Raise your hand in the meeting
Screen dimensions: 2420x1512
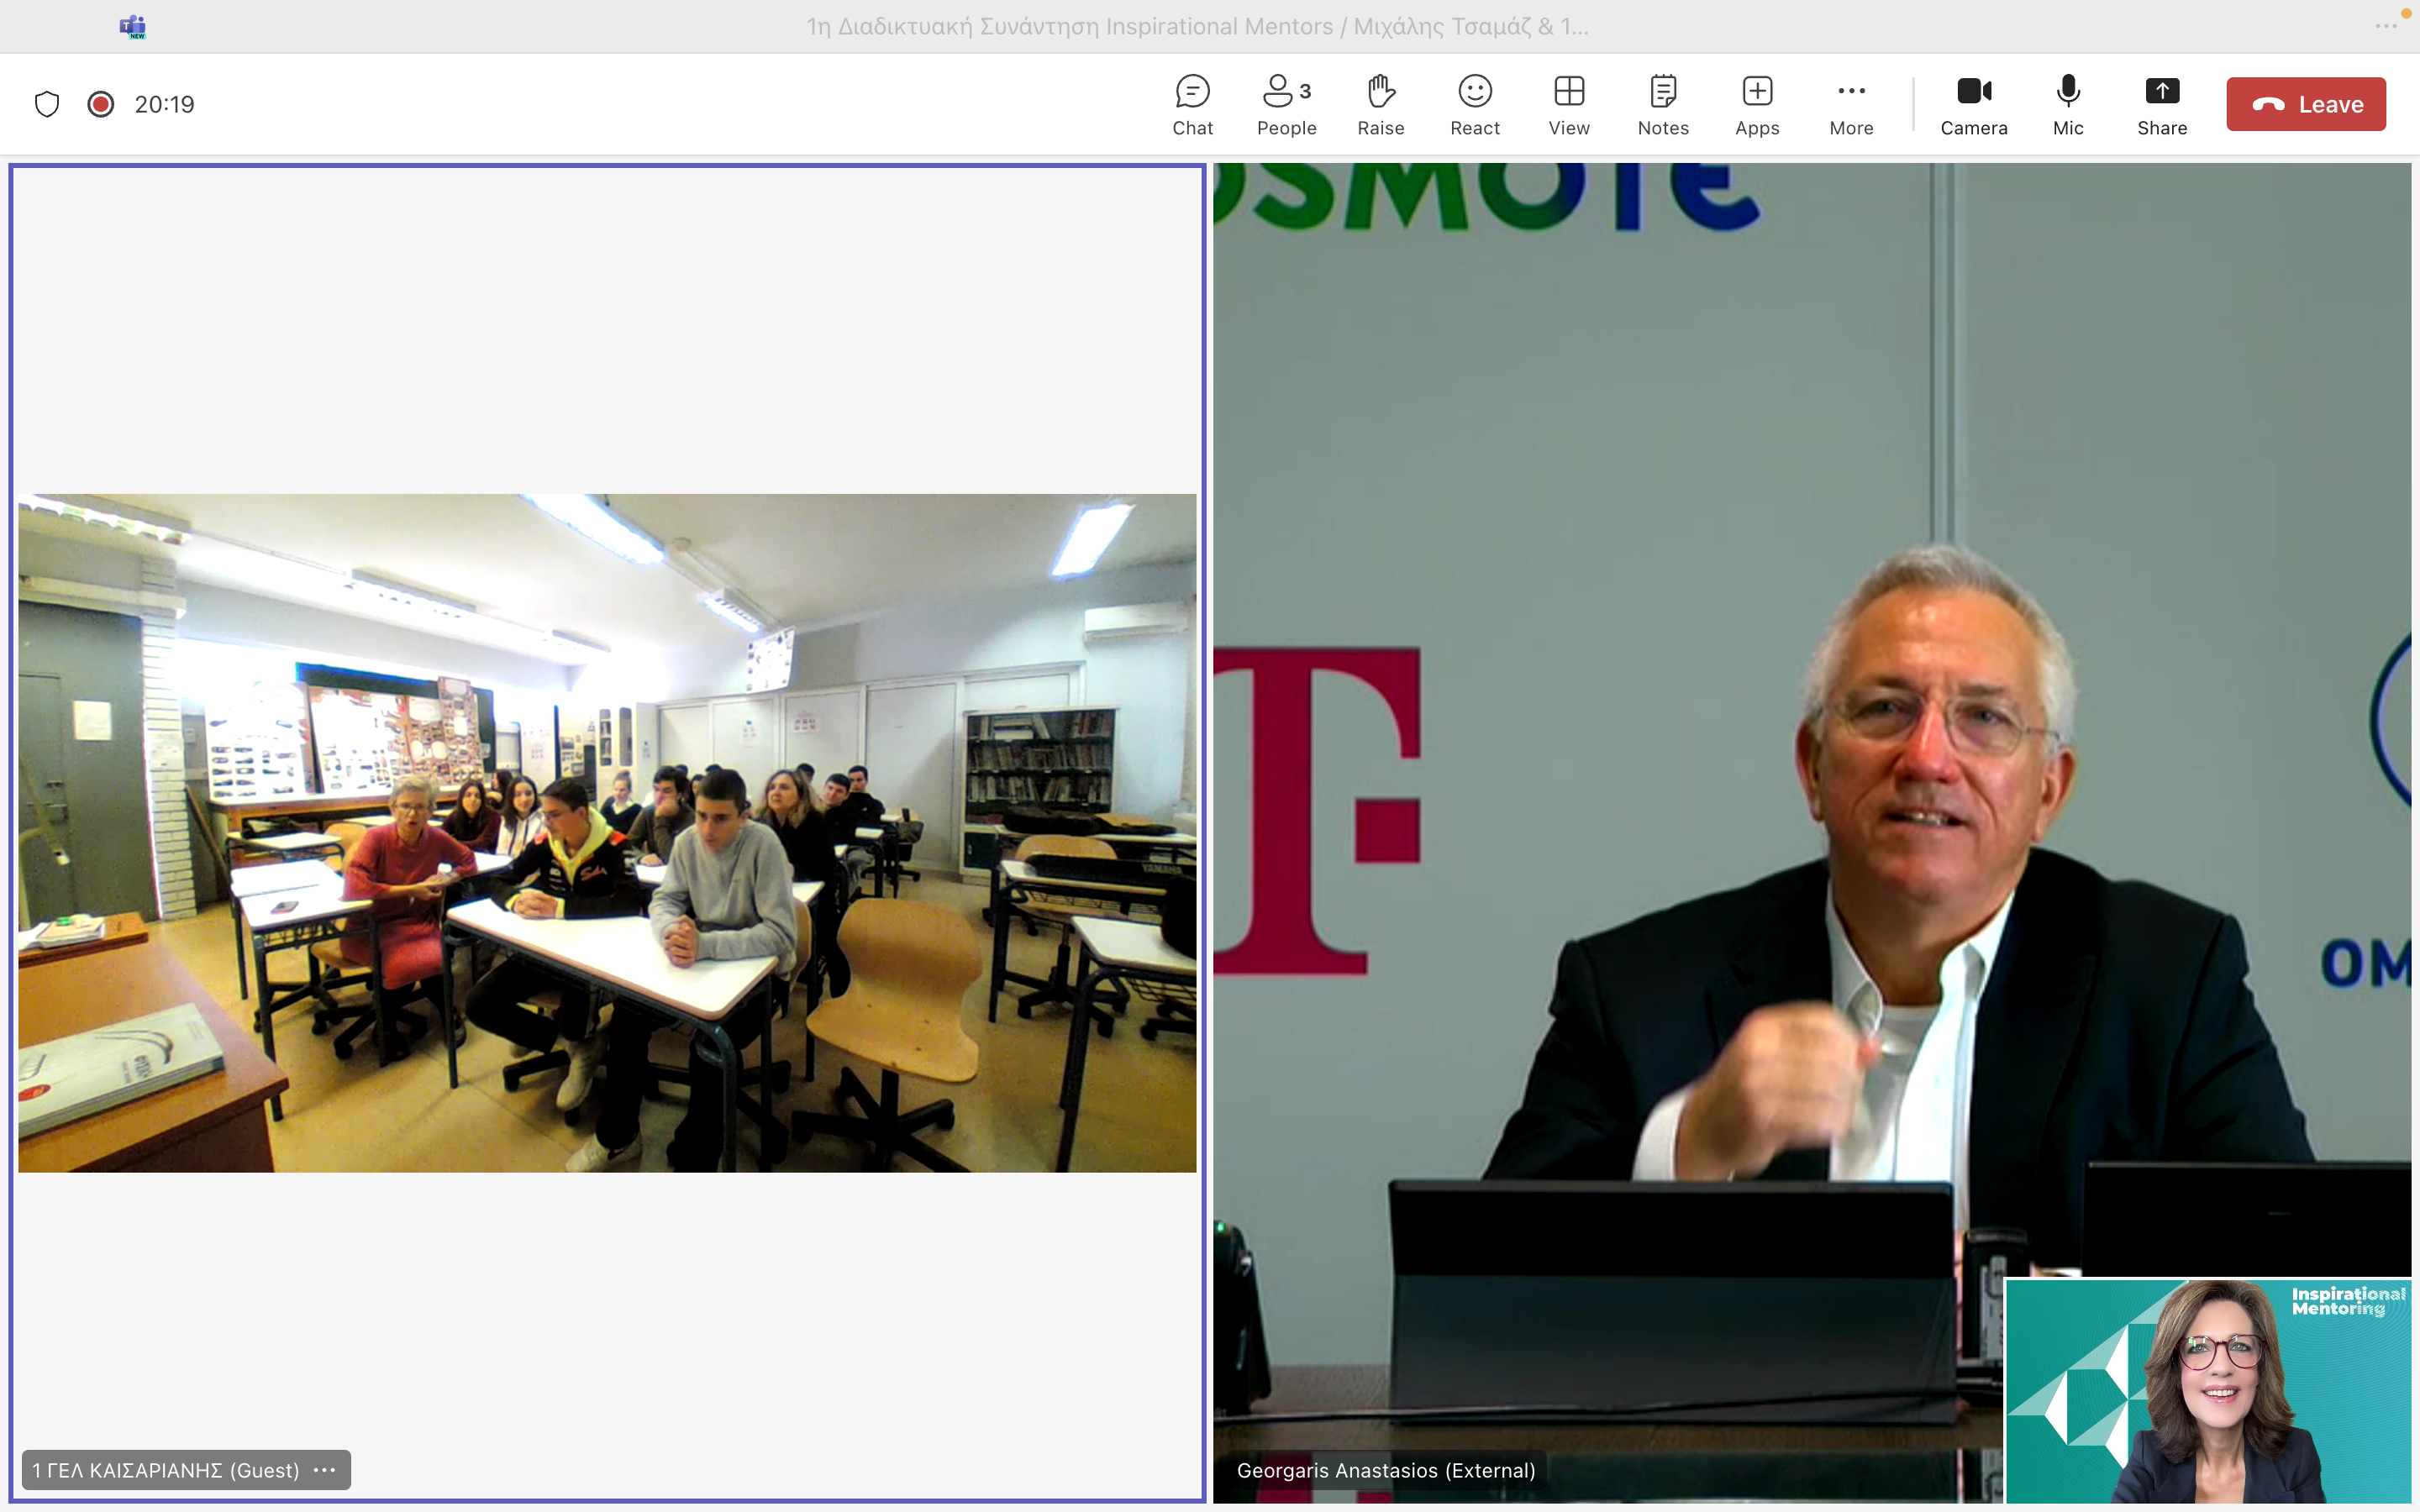coord(1380,104)
